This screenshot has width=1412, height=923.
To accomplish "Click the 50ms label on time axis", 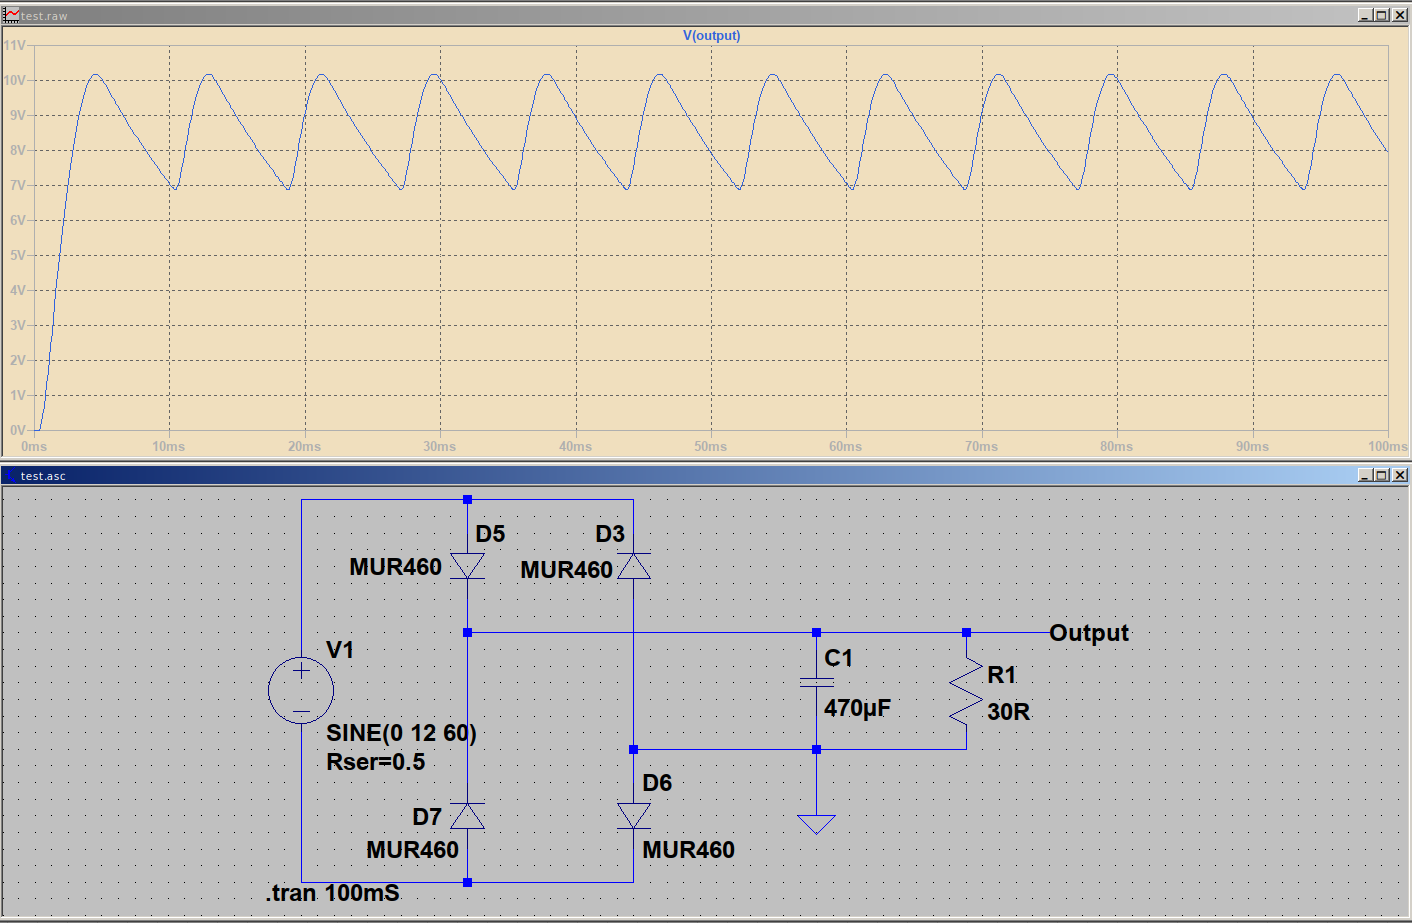I will pos(710,446).
